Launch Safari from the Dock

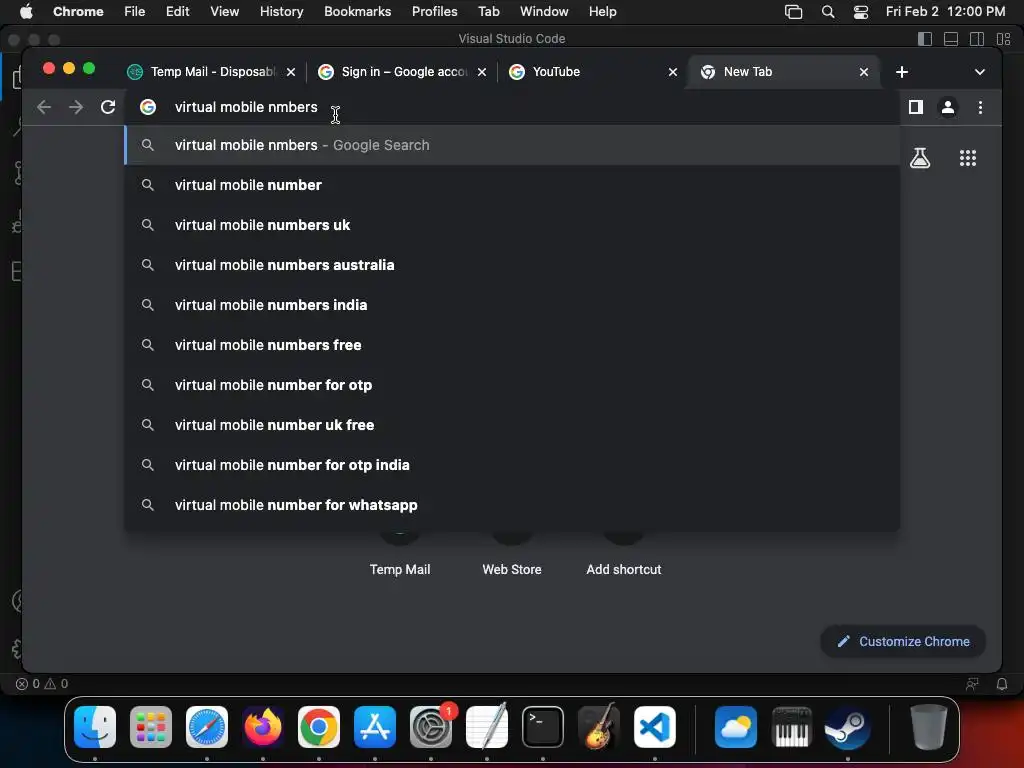click(207, 727)
